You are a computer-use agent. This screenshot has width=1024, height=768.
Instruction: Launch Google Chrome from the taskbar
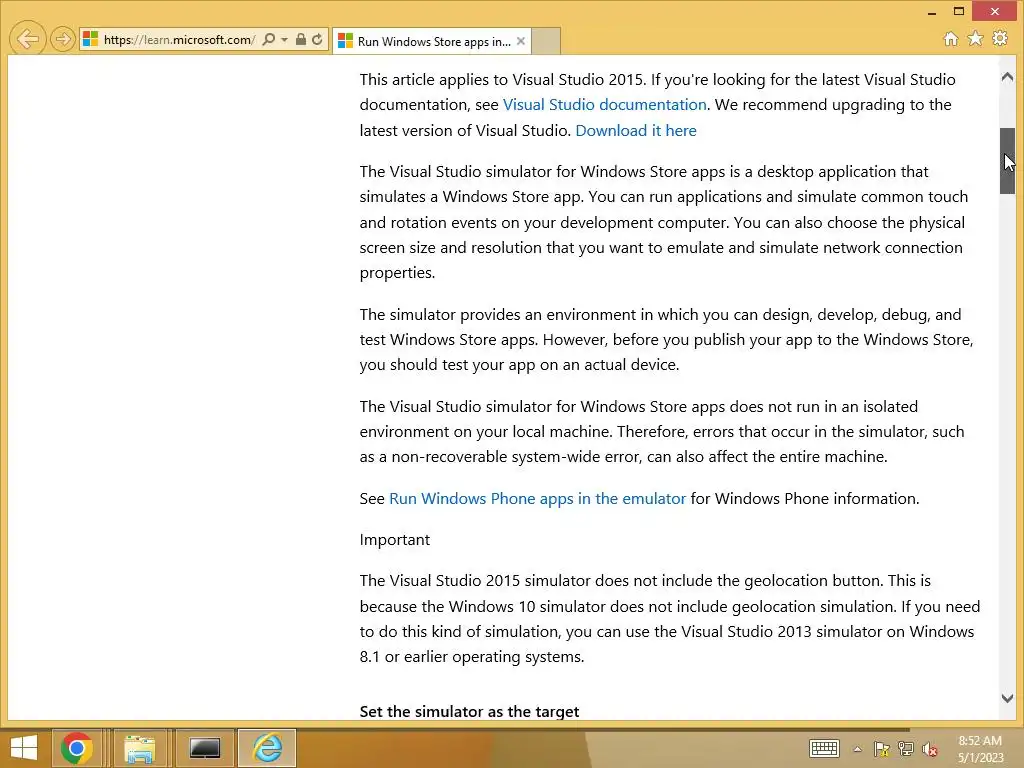point(76,748)
